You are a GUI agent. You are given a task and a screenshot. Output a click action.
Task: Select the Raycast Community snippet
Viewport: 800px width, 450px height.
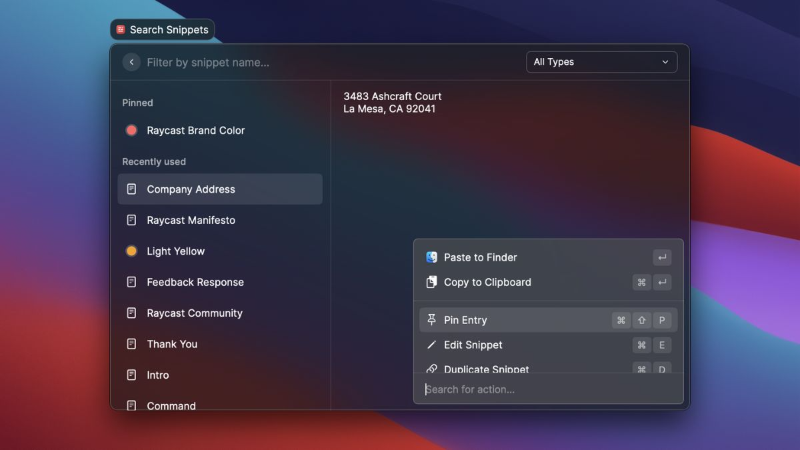pos(220,313)
